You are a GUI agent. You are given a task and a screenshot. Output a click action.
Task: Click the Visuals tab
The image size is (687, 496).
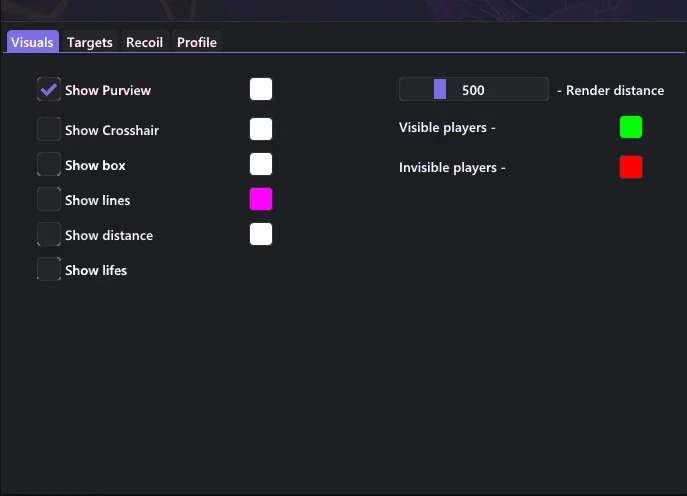pyautogui.click(x=32, y=42)
